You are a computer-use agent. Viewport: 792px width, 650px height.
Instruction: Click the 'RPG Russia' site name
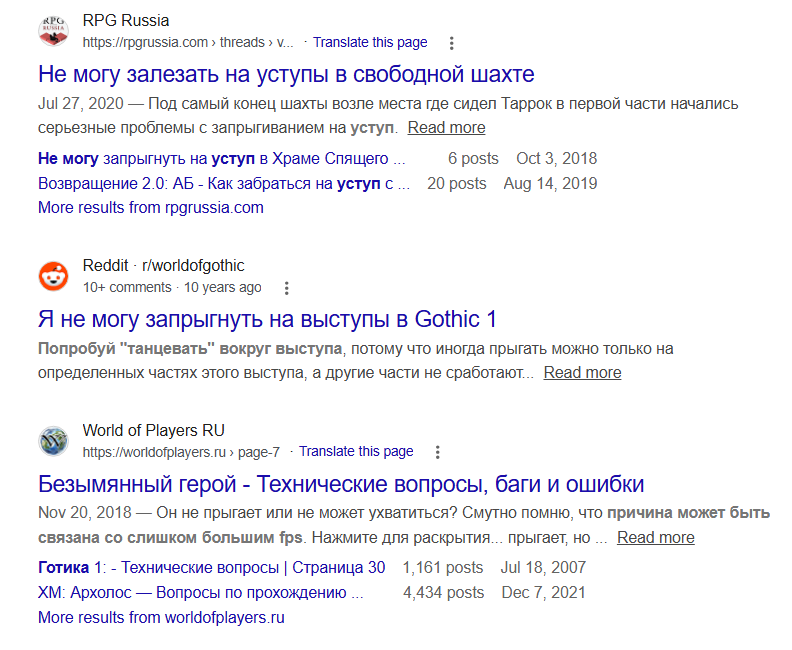(x=126, y=21)
